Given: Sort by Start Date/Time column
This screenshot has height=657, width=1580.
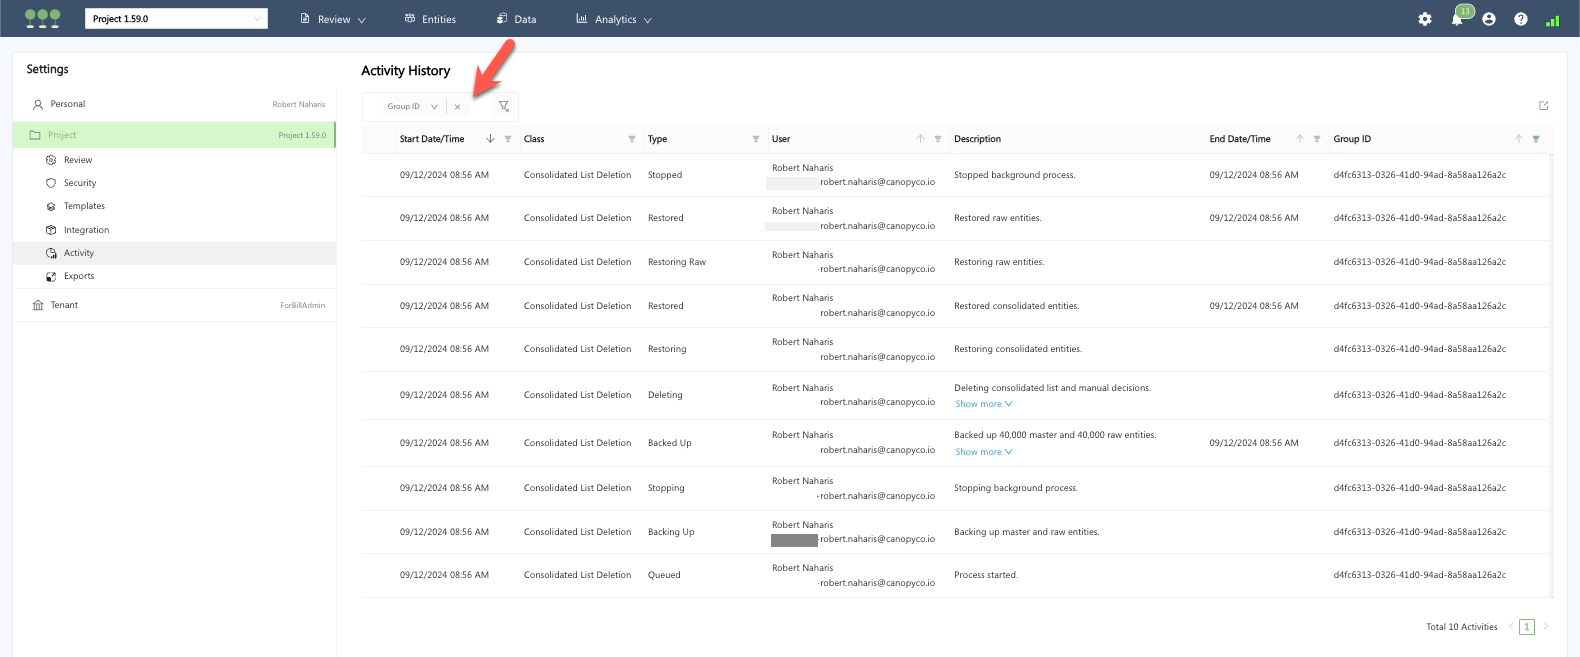Looking at the screenshot, I should point(490,139).
